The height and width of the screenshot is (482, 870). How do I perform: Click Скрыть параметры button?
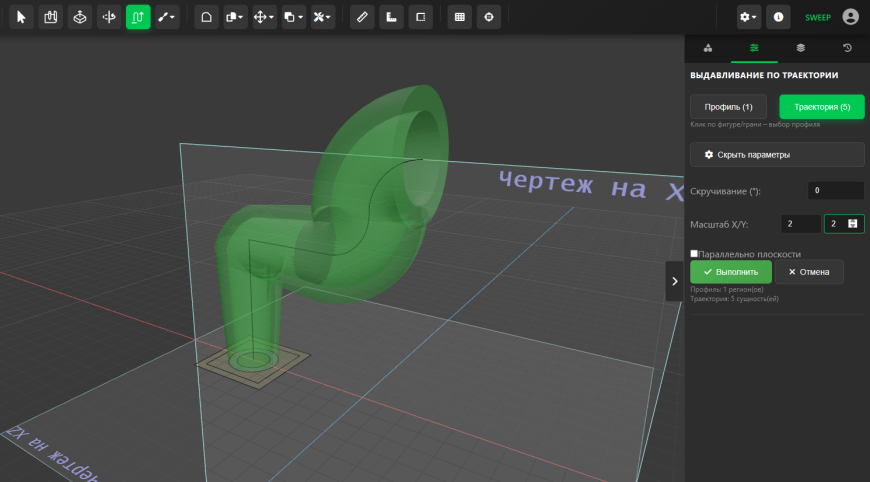tap(777, 155)
